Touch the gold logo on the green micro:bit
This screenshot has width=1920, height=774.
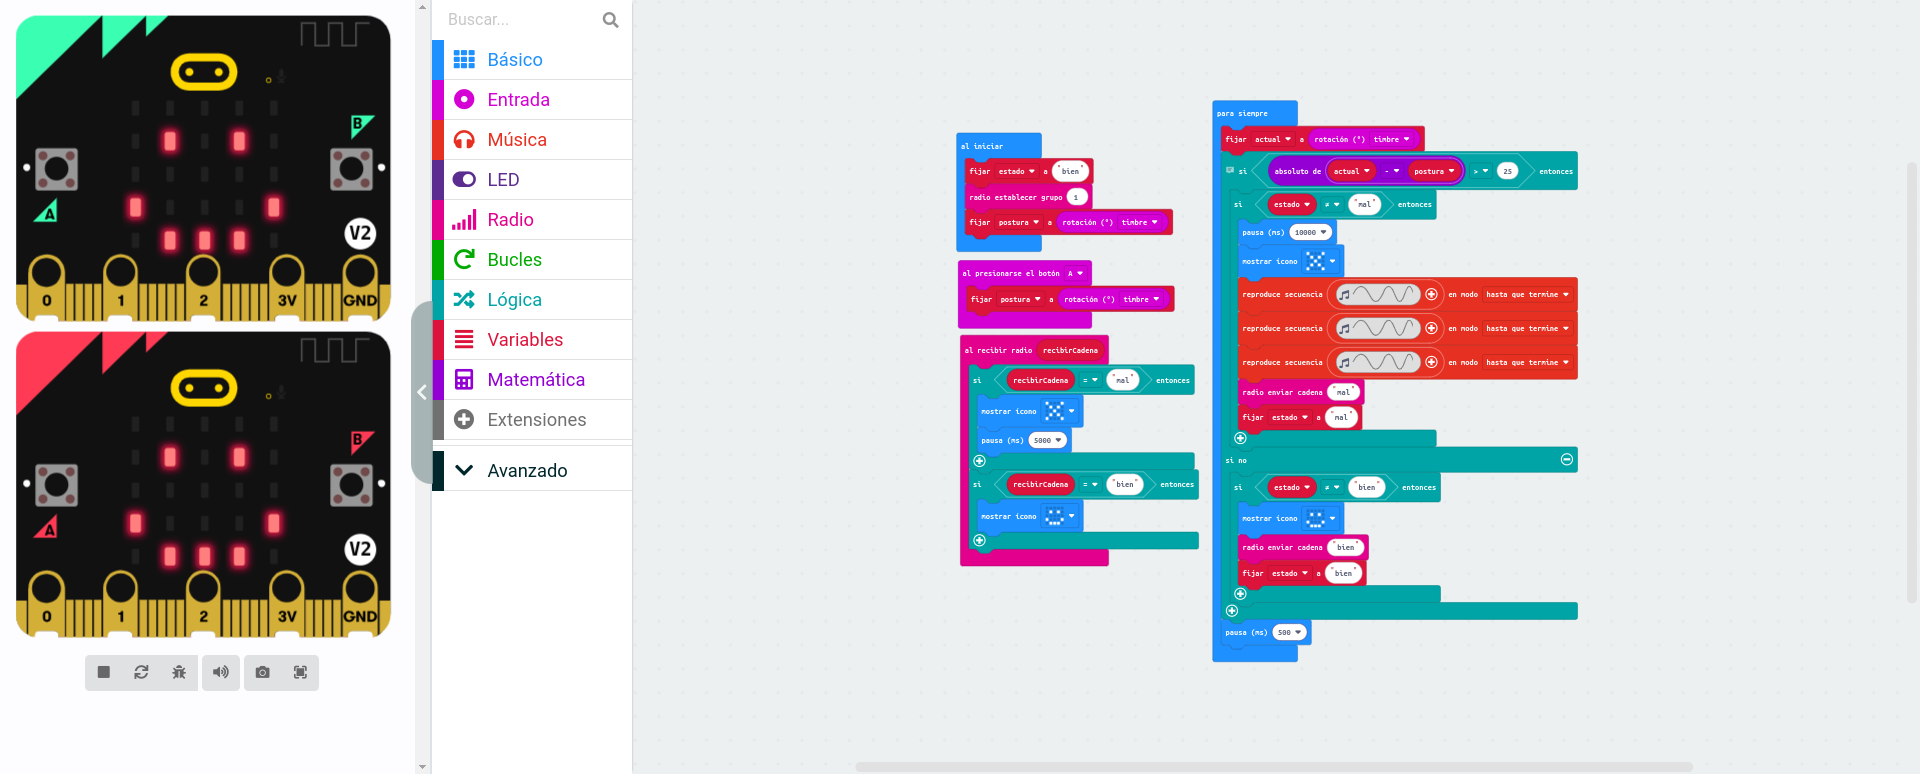(204, 72)
